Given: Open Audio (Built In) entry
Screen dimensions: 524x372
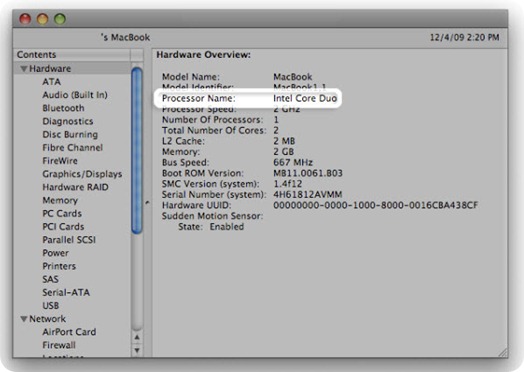Looking at the screenshot, I should point(75,95).
